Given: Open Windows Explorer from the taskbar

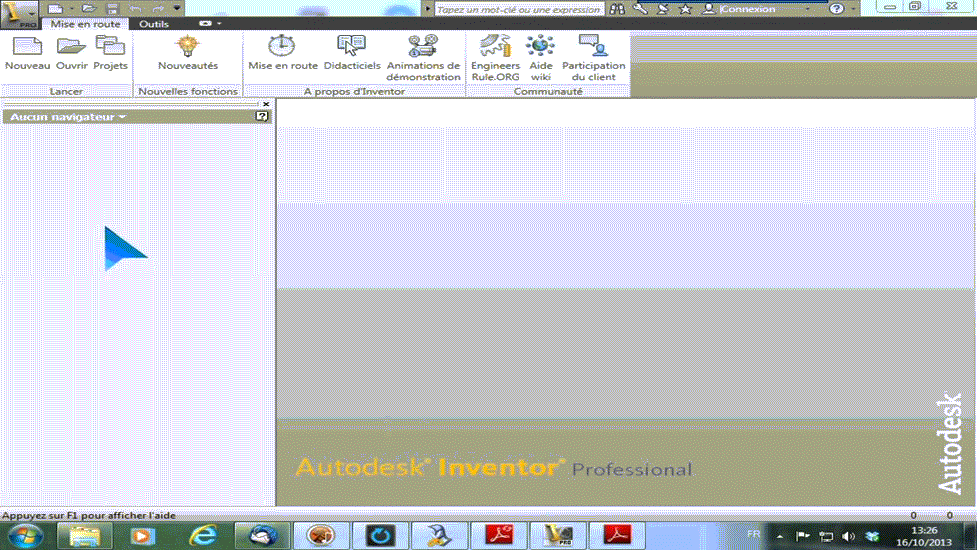Looking at the screenshot, I should click(85, 536).
